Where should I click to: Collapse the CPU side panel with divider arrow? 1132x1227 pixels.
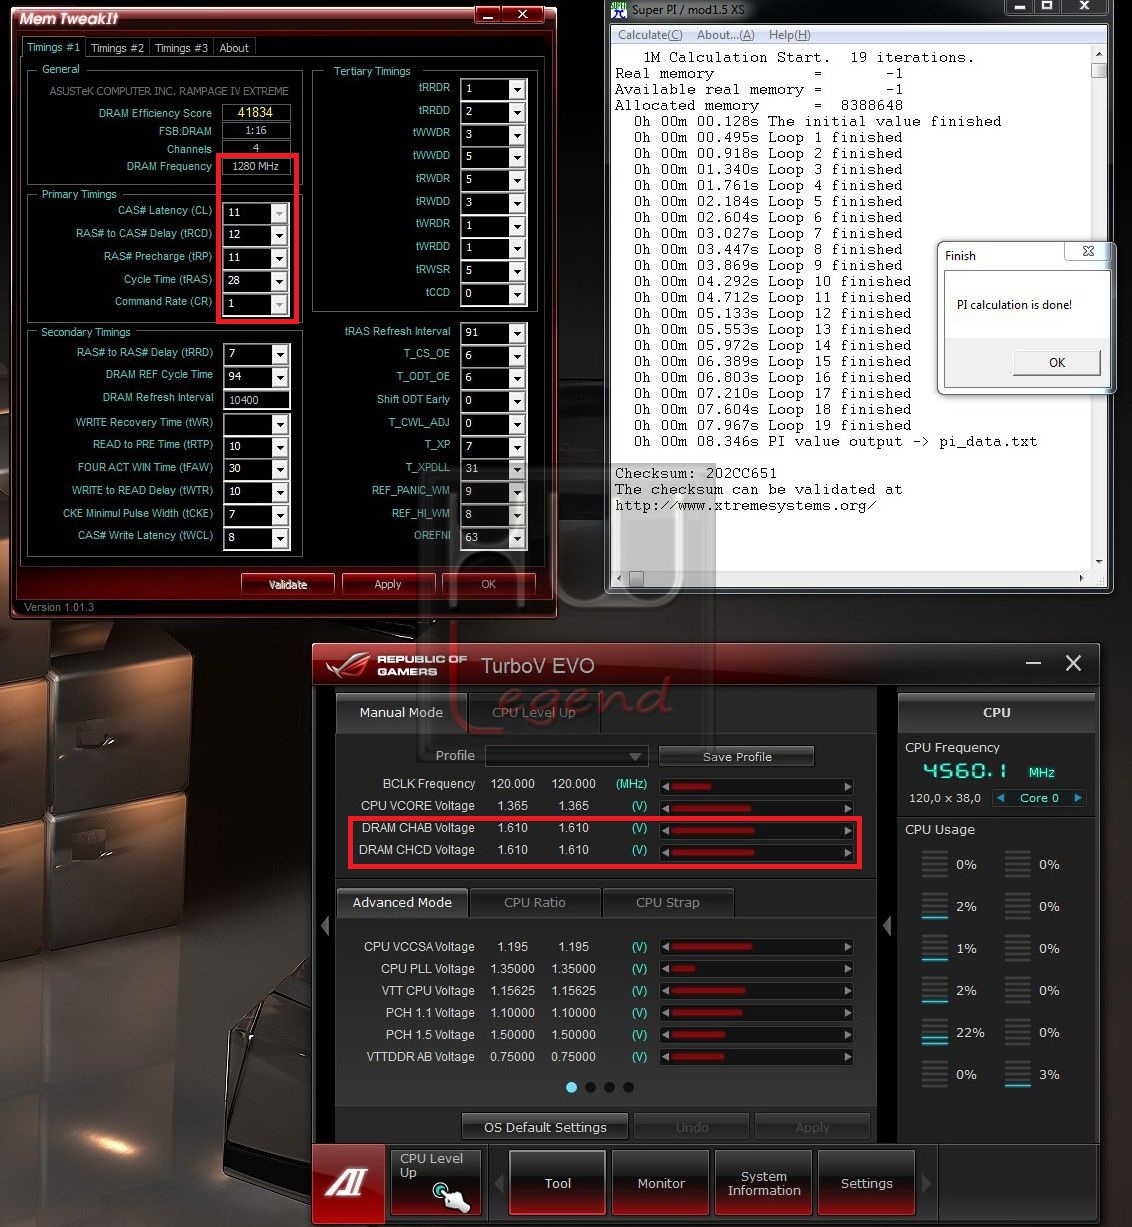pyautogui.click(x=887, y=927)
